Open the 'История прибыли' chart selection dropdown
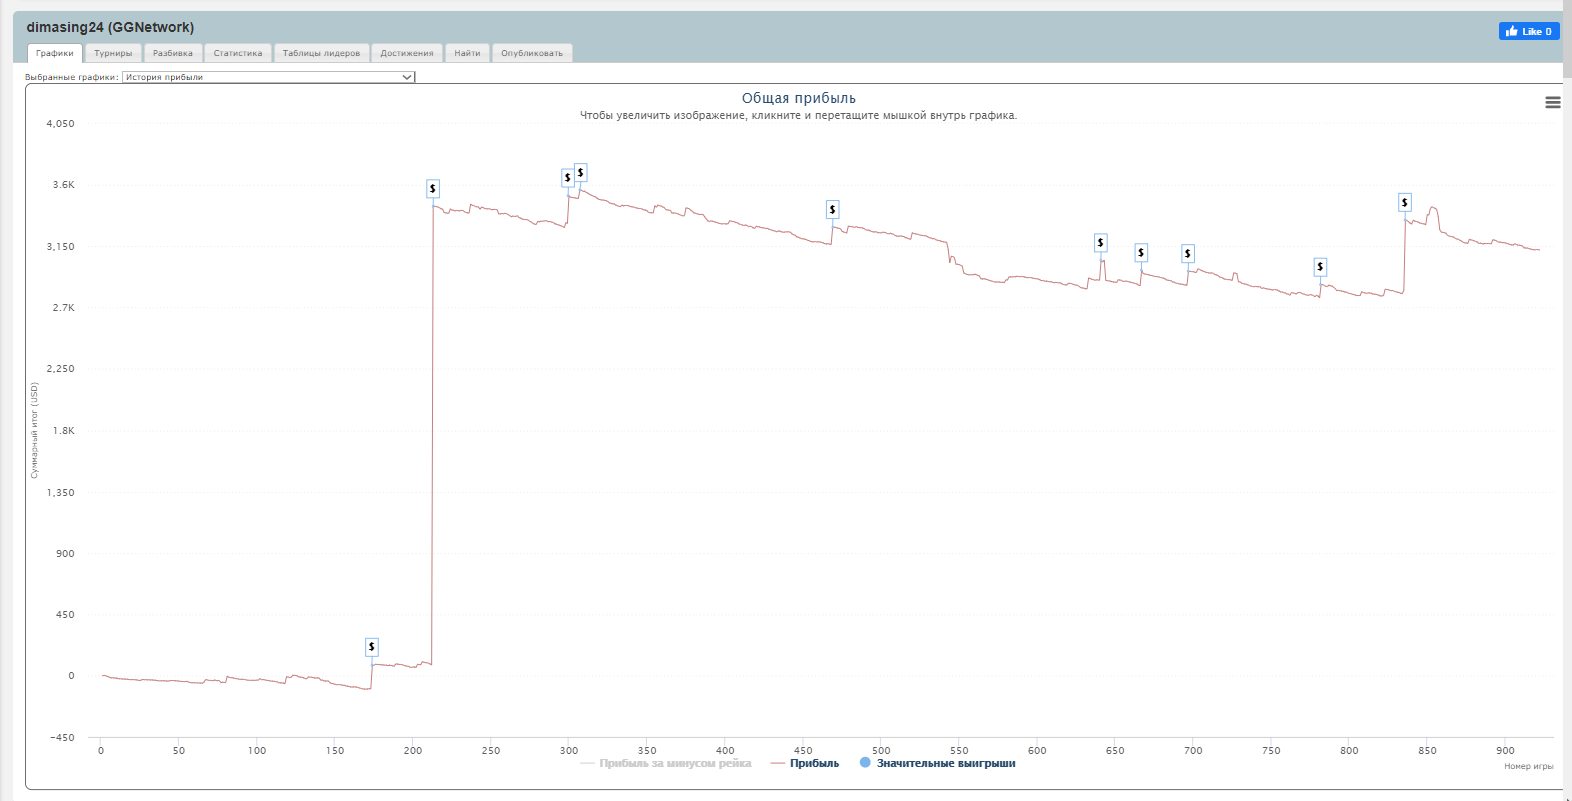1572x801 pixels. click(268, 77)
